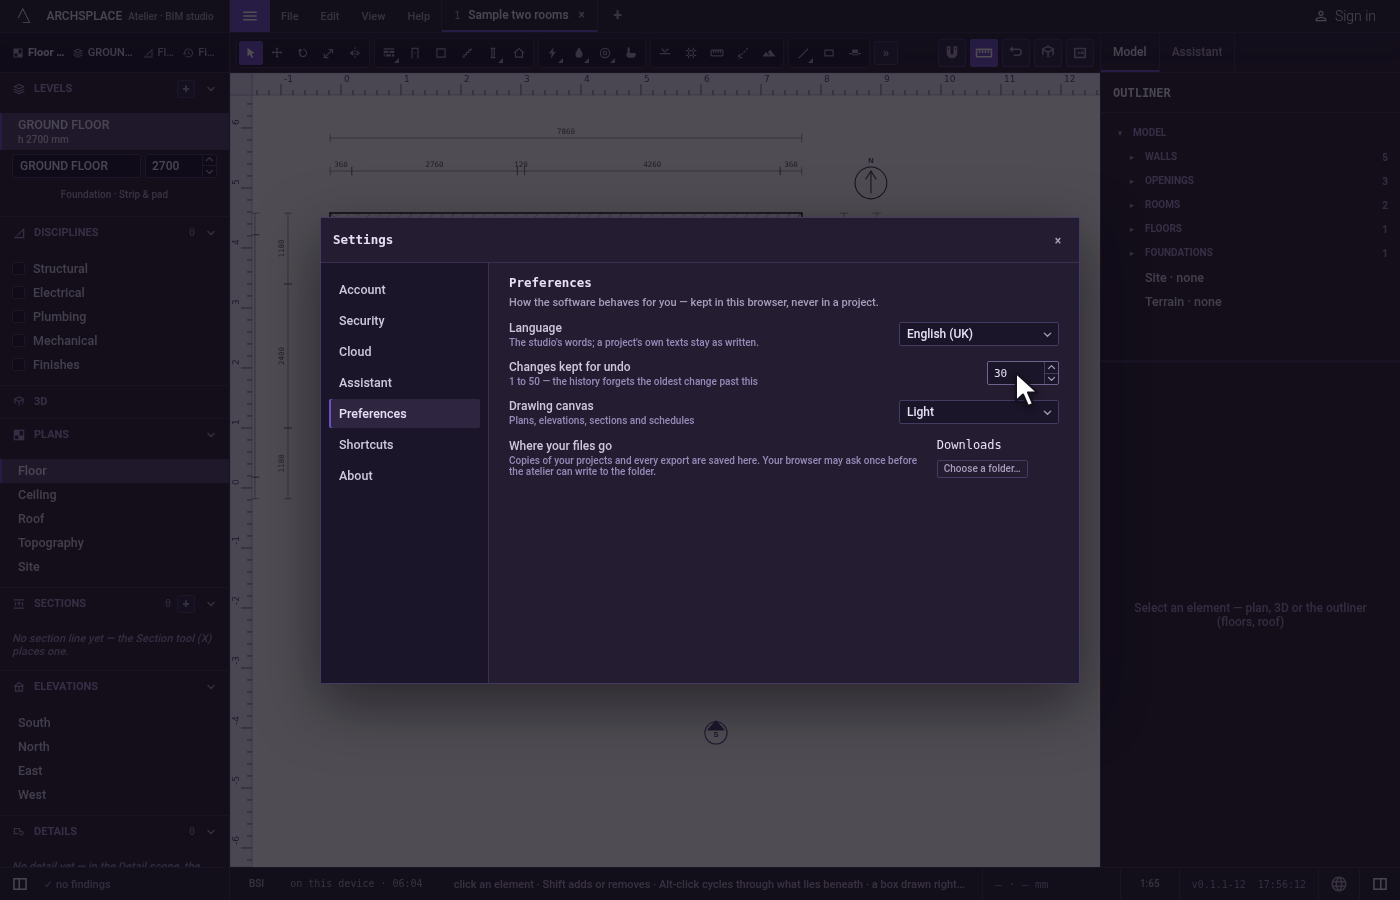The image size is (1400, 900).
Task: Click the globe icon in status bar
Action: click(1339, 884)
